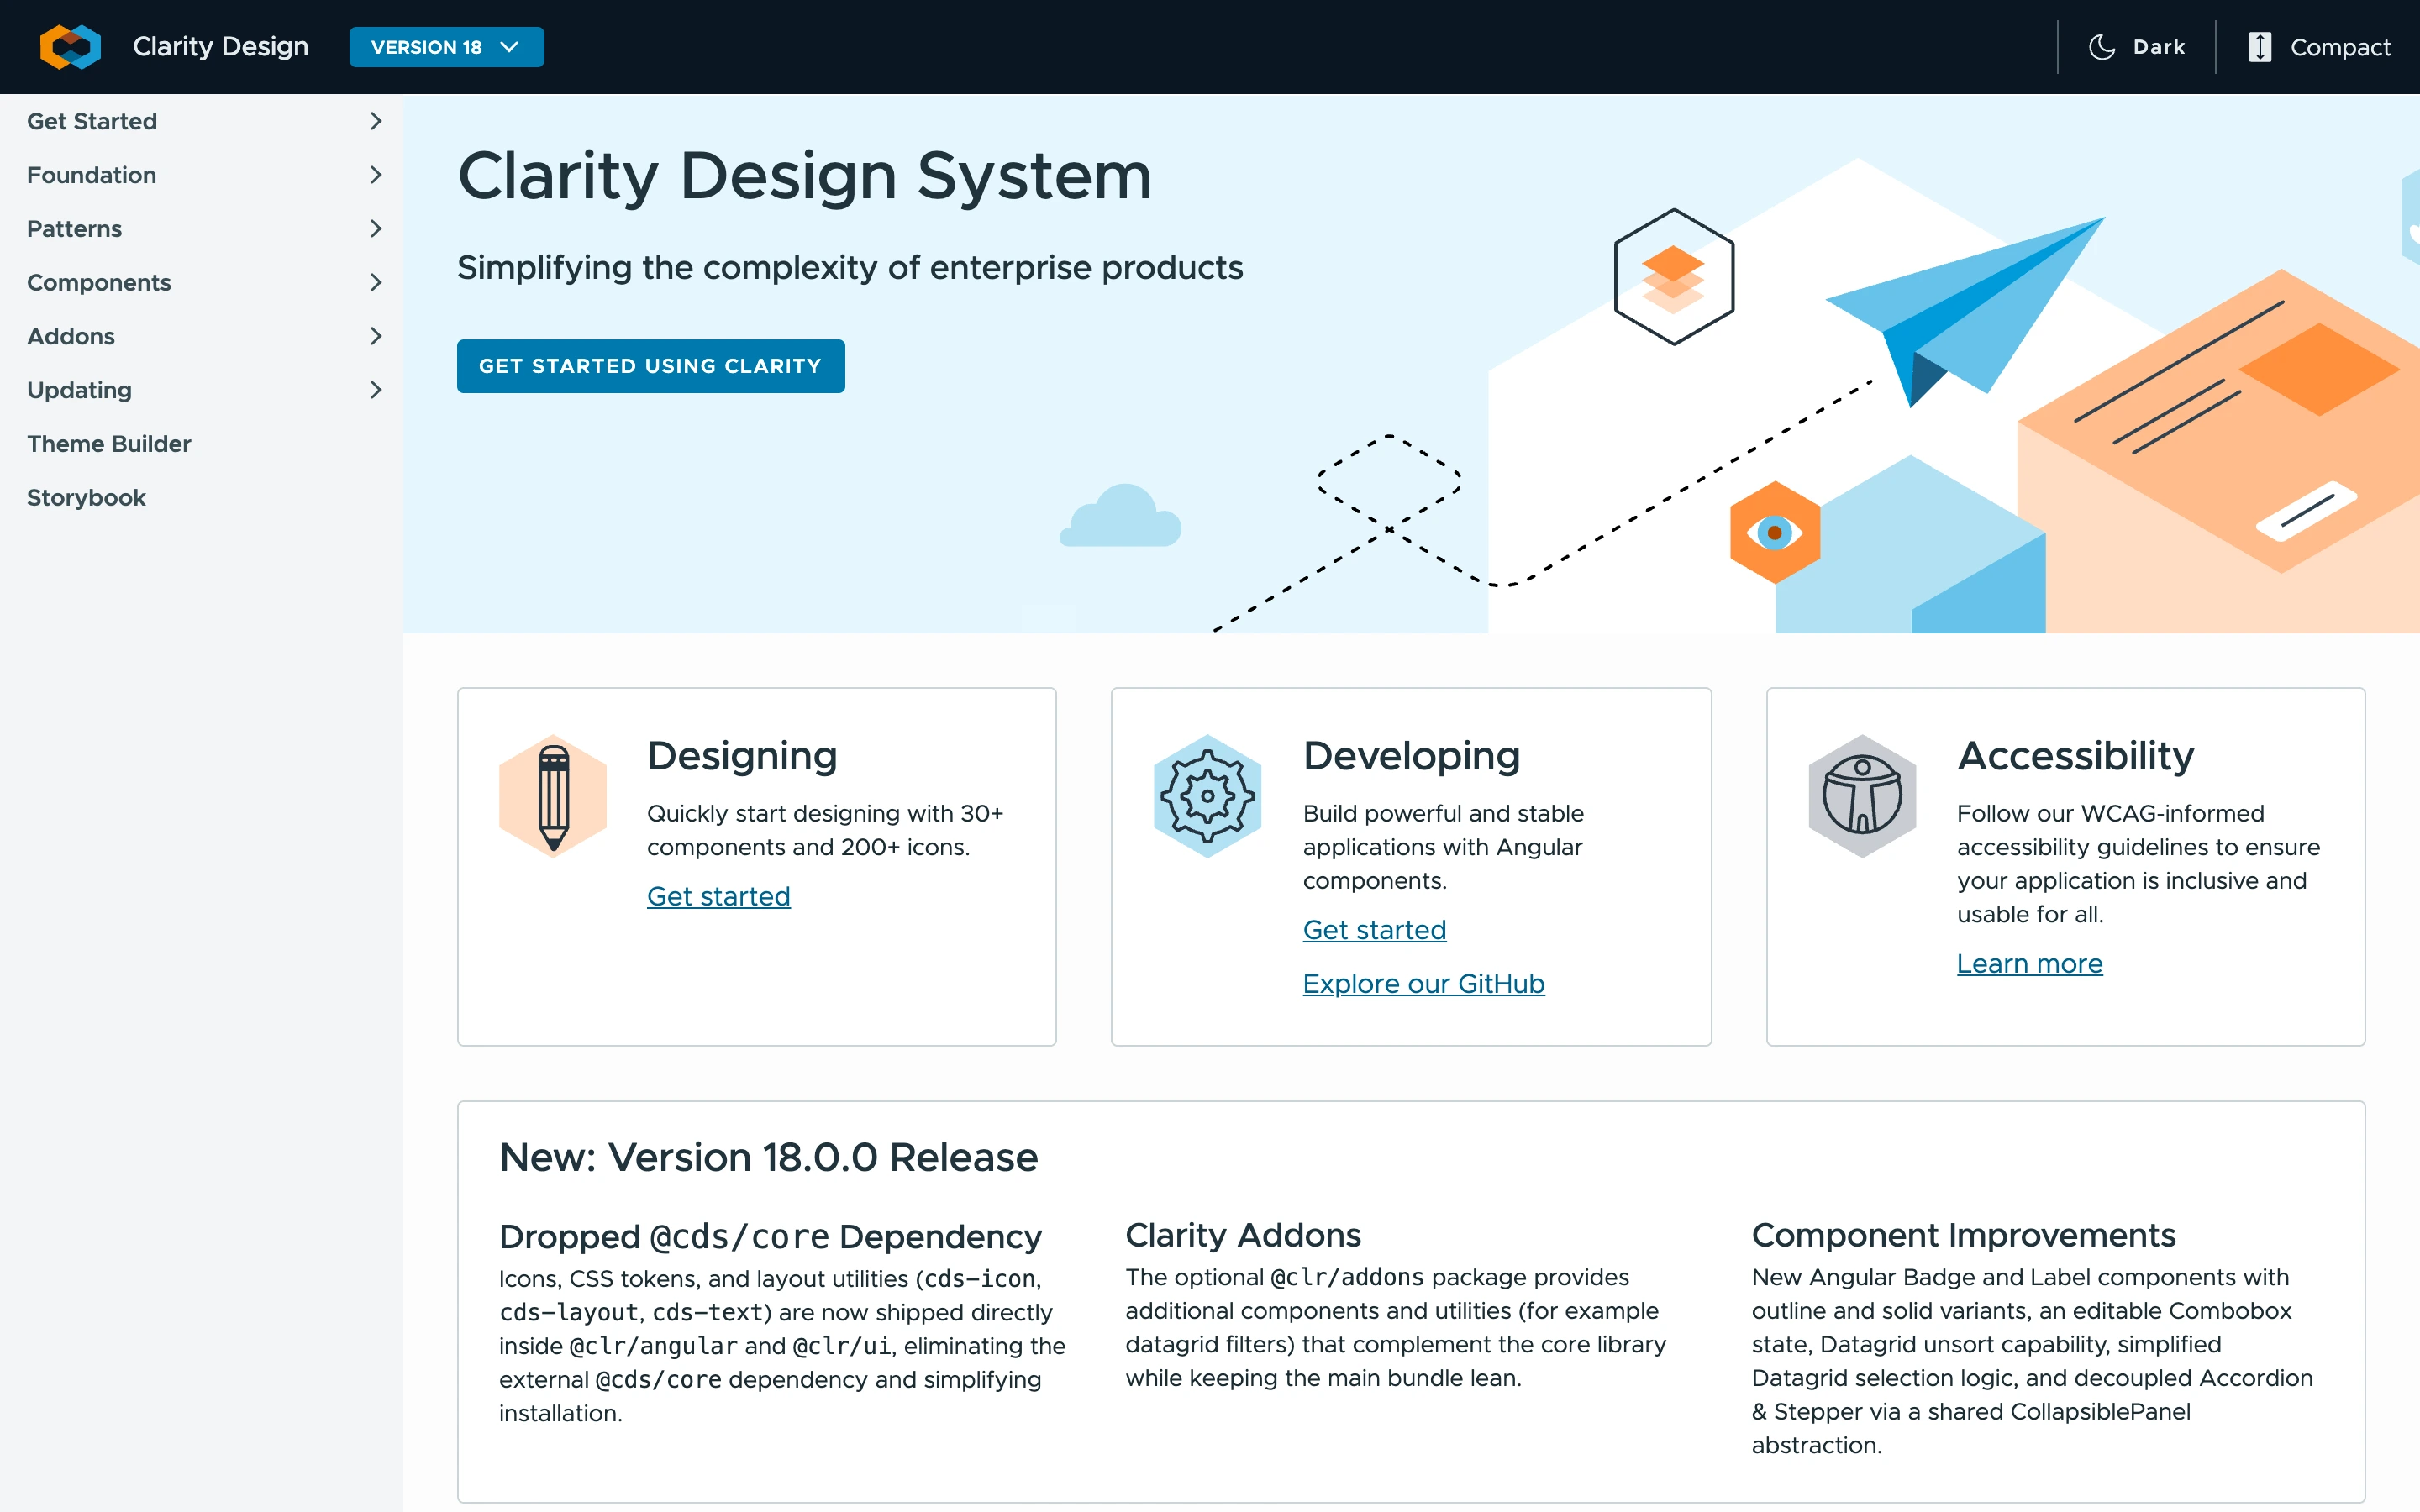Click the Accessibility figure hexagon icon
The height and width of the screenshot is (1512, 2420).
coord(1862,796)
